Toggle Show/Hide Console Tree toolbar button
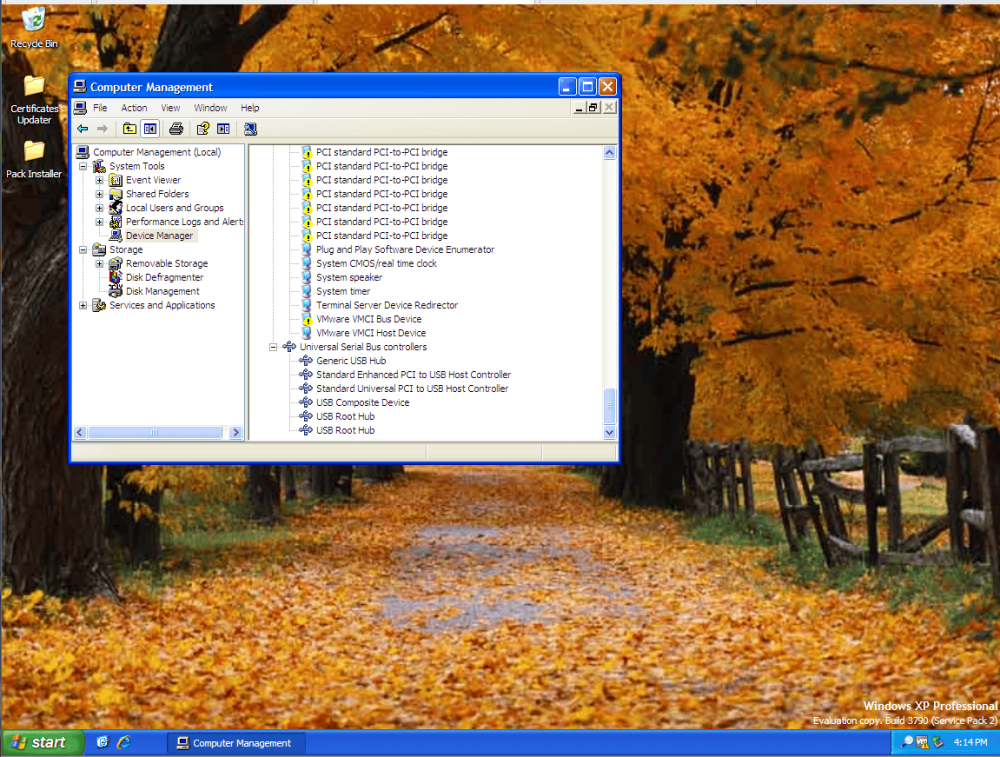 (150, 129)
